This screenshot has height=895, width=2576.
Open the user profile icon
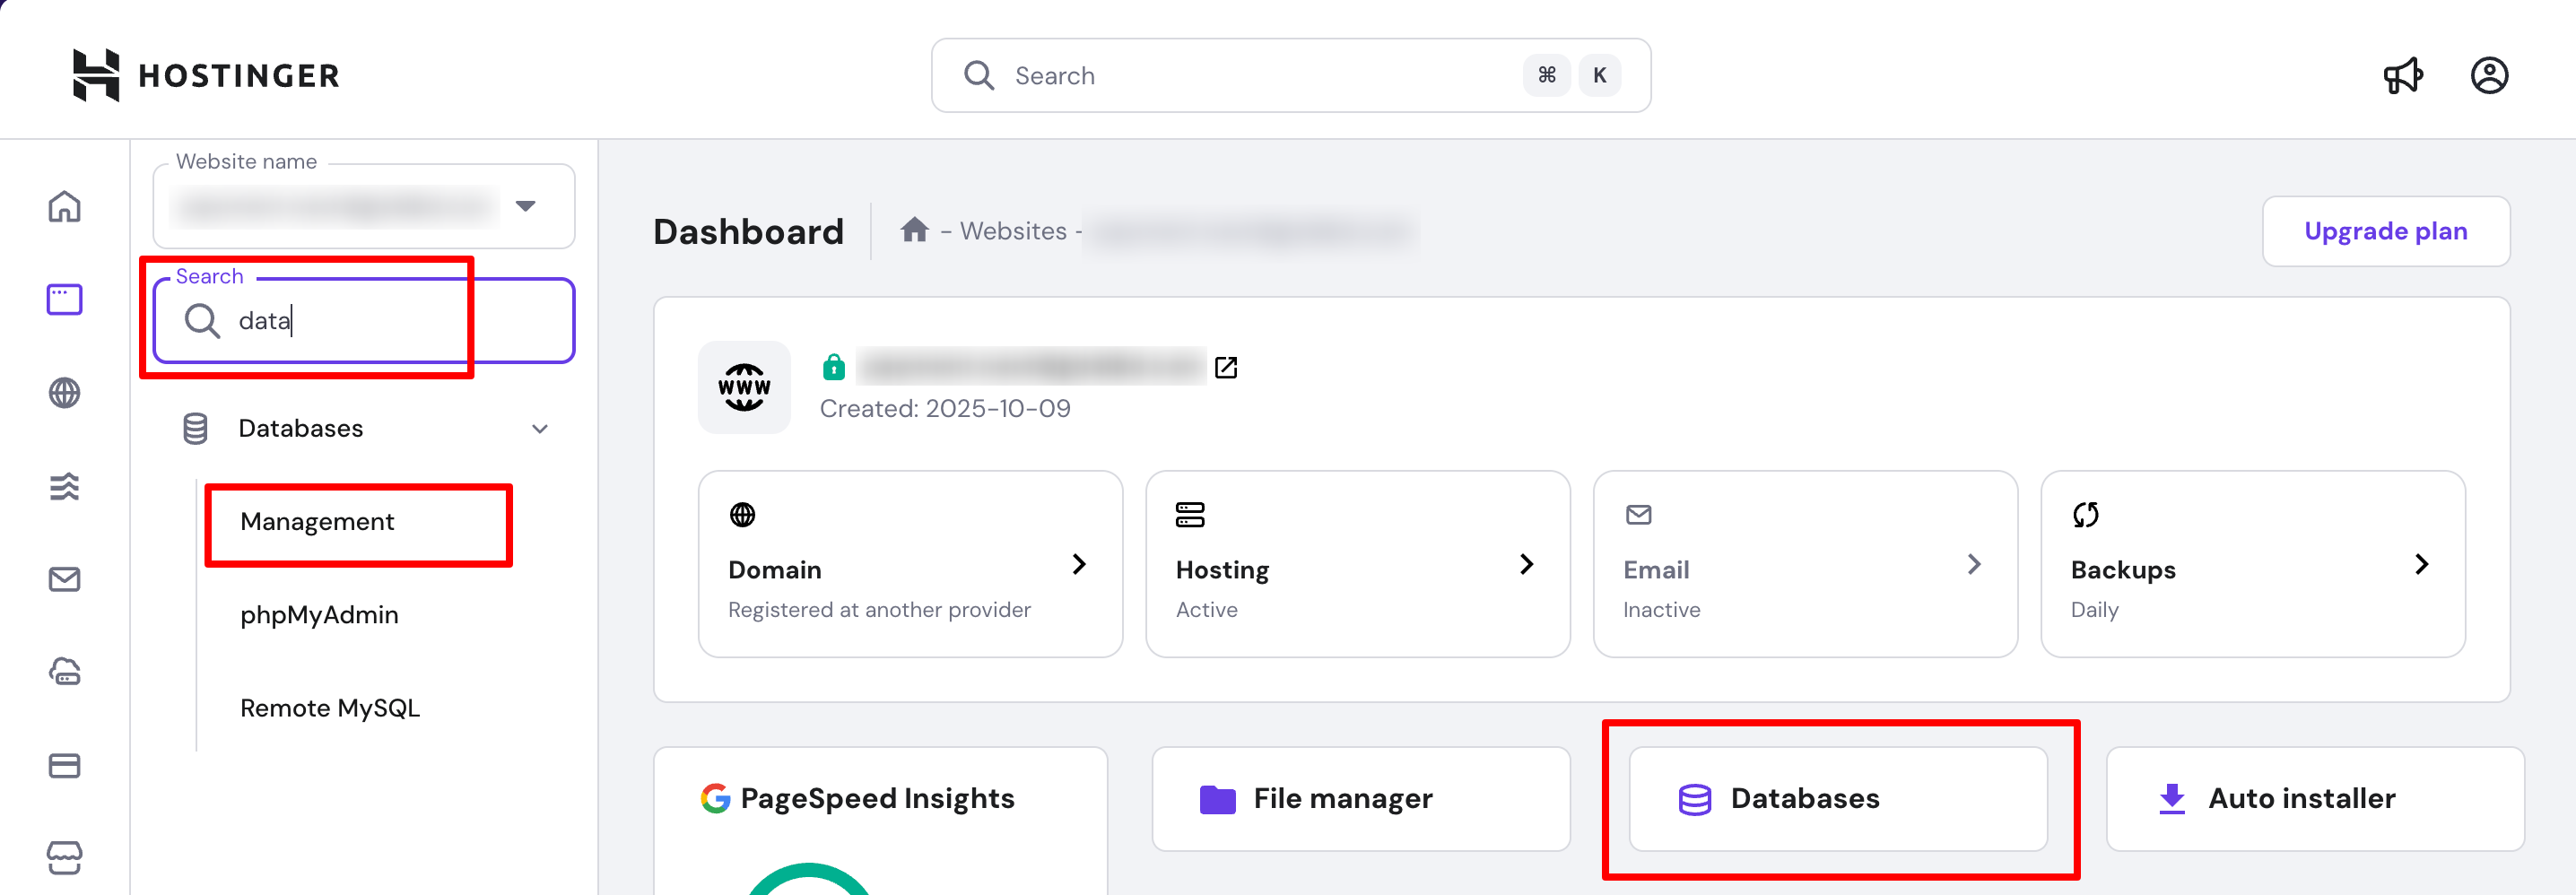pyautogui.click(x=2489, y=75)
